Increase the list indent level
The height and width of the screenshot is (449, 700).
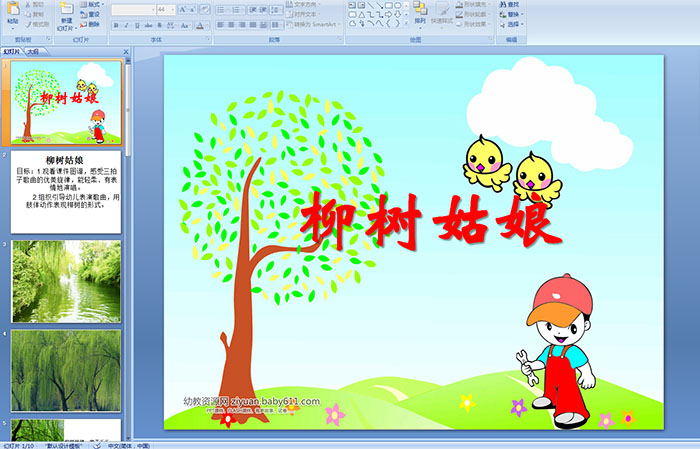pos(263,9)
